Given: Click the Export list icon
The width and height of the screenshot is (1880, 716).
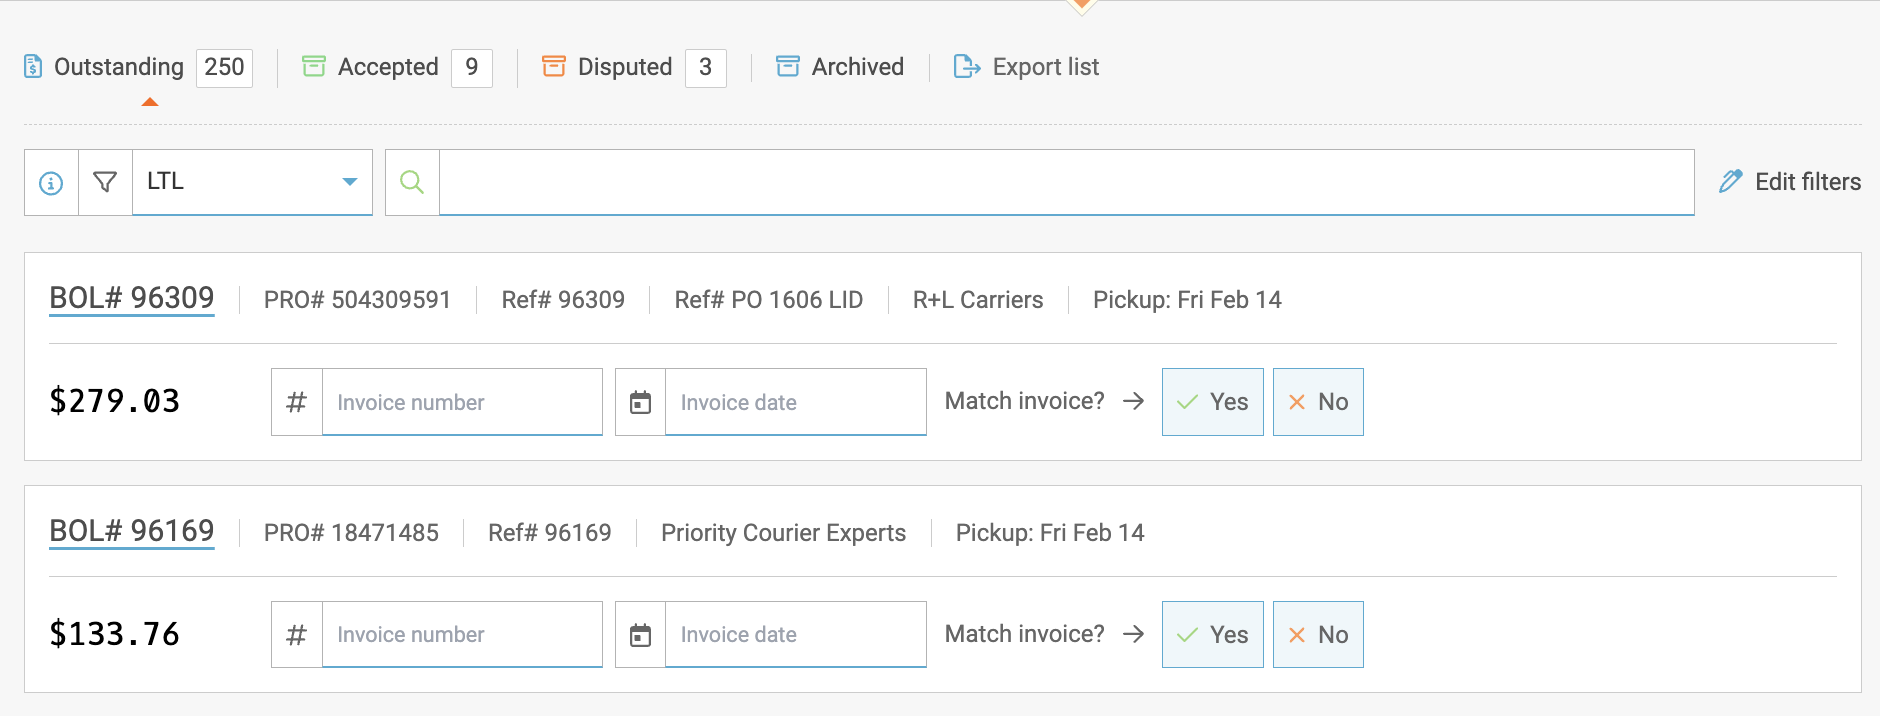Looking at the screenshot, I should point(966,67).
